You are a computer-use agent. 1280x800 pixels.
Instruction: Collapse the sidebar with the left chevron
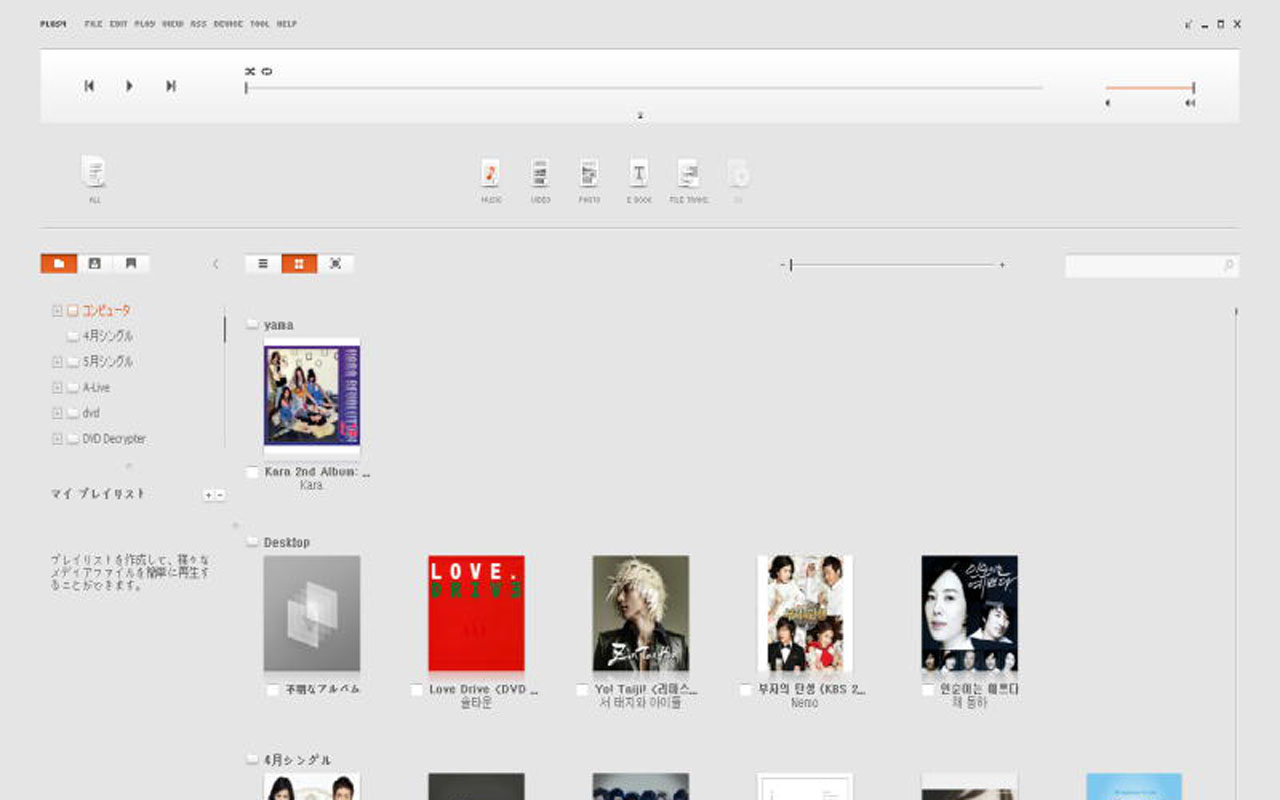(x=215, y=264)
